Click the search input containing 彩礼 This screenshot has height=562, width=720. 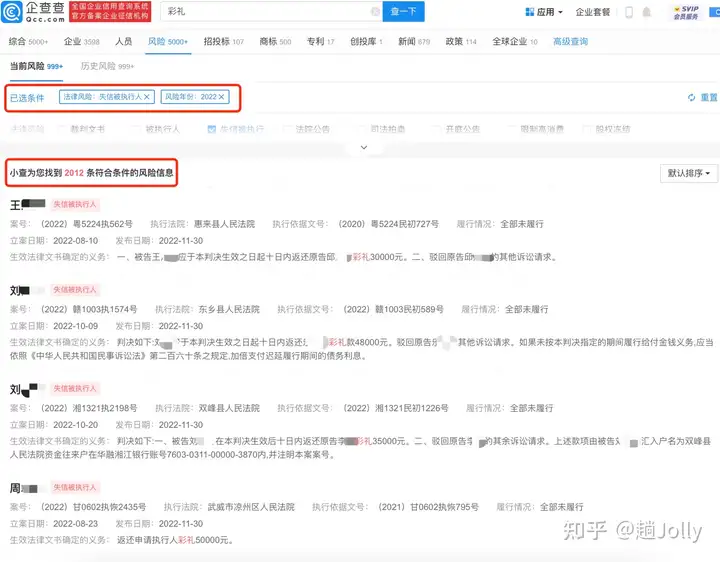point(271,11)
